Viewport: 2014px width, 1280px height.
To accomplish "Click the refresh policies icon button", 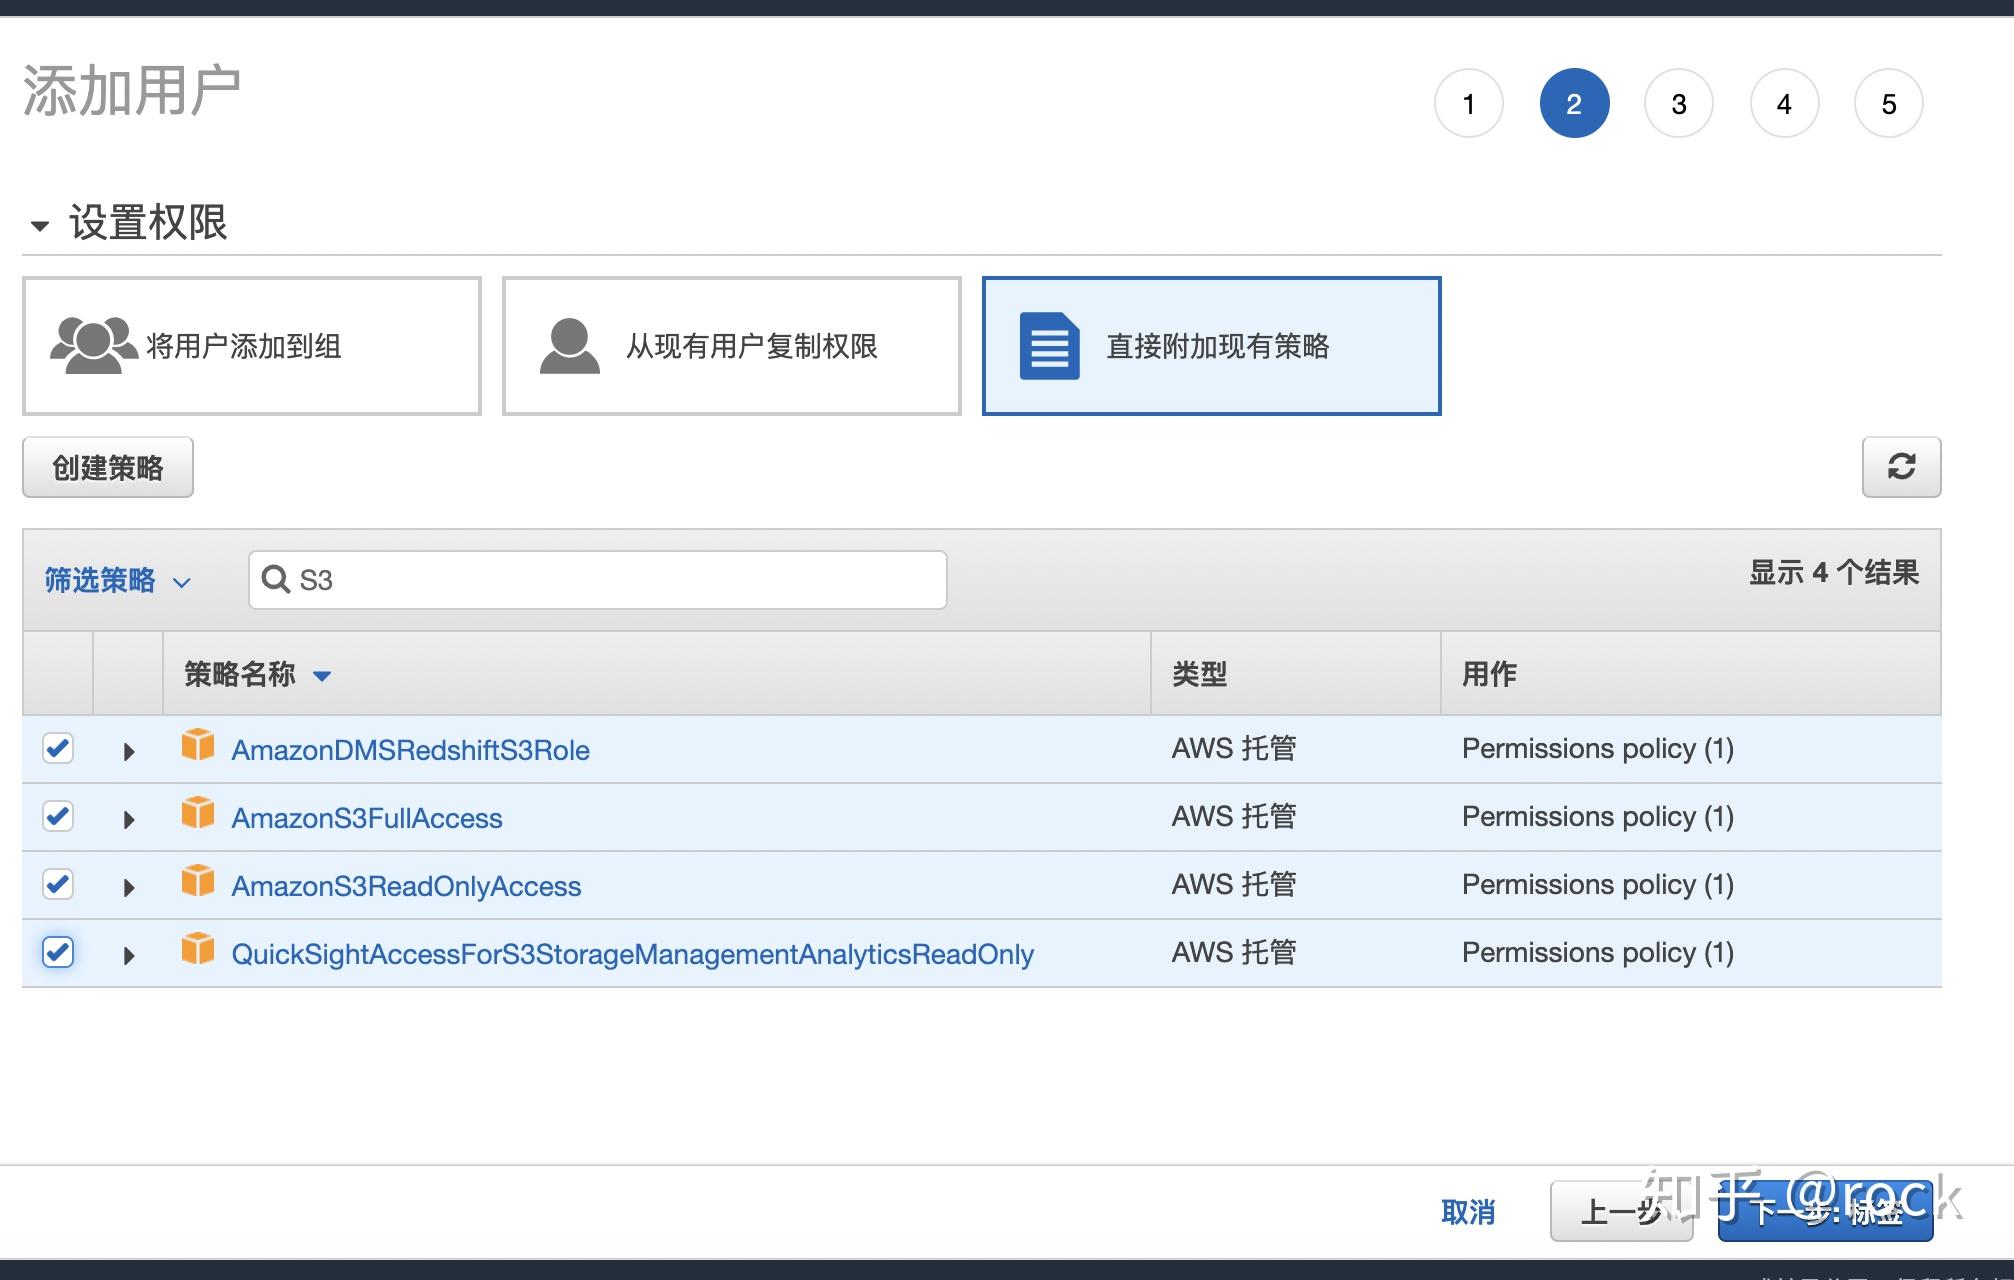I will pos(1900,467).
